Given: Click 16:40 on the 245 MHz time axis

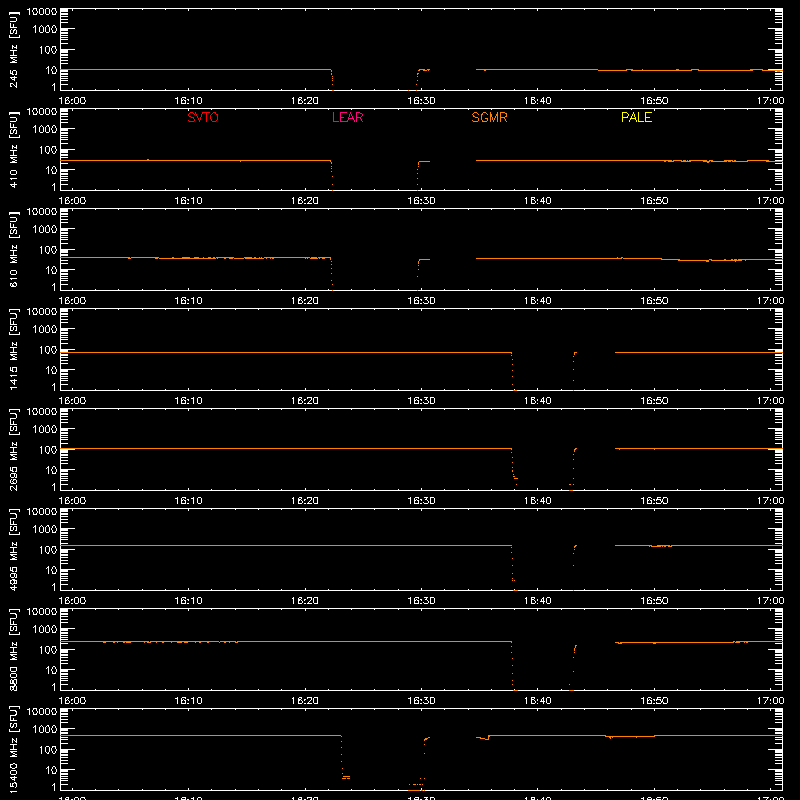Looking at the screenshot, I should [538, 101].
